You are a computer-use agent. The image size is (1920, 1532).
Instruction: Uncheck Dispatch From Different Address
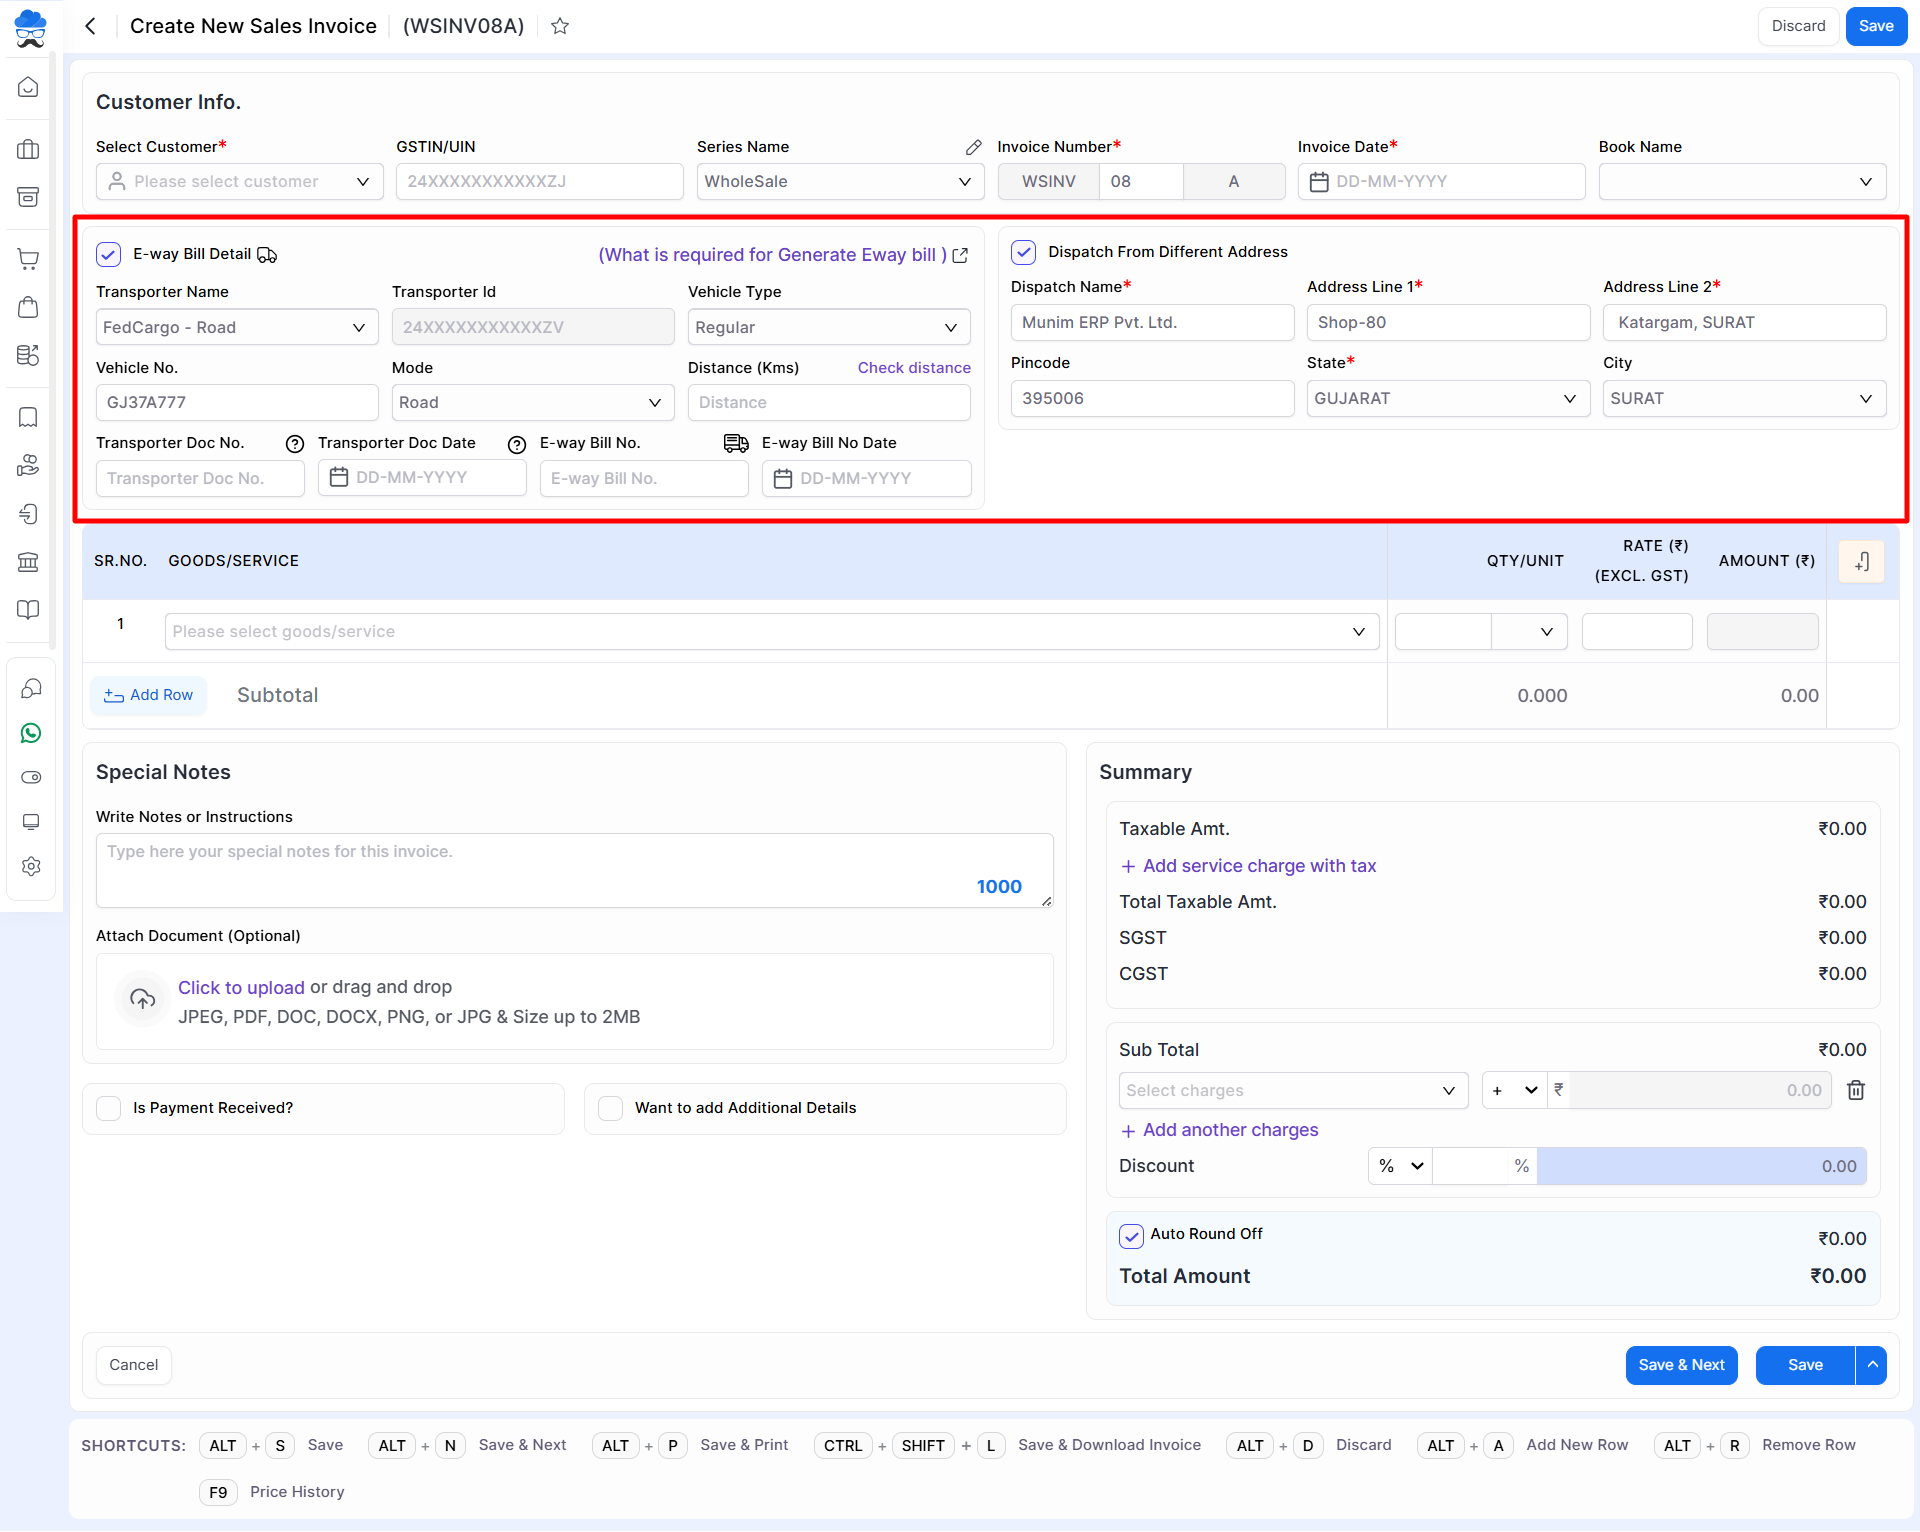(1024, 252)
